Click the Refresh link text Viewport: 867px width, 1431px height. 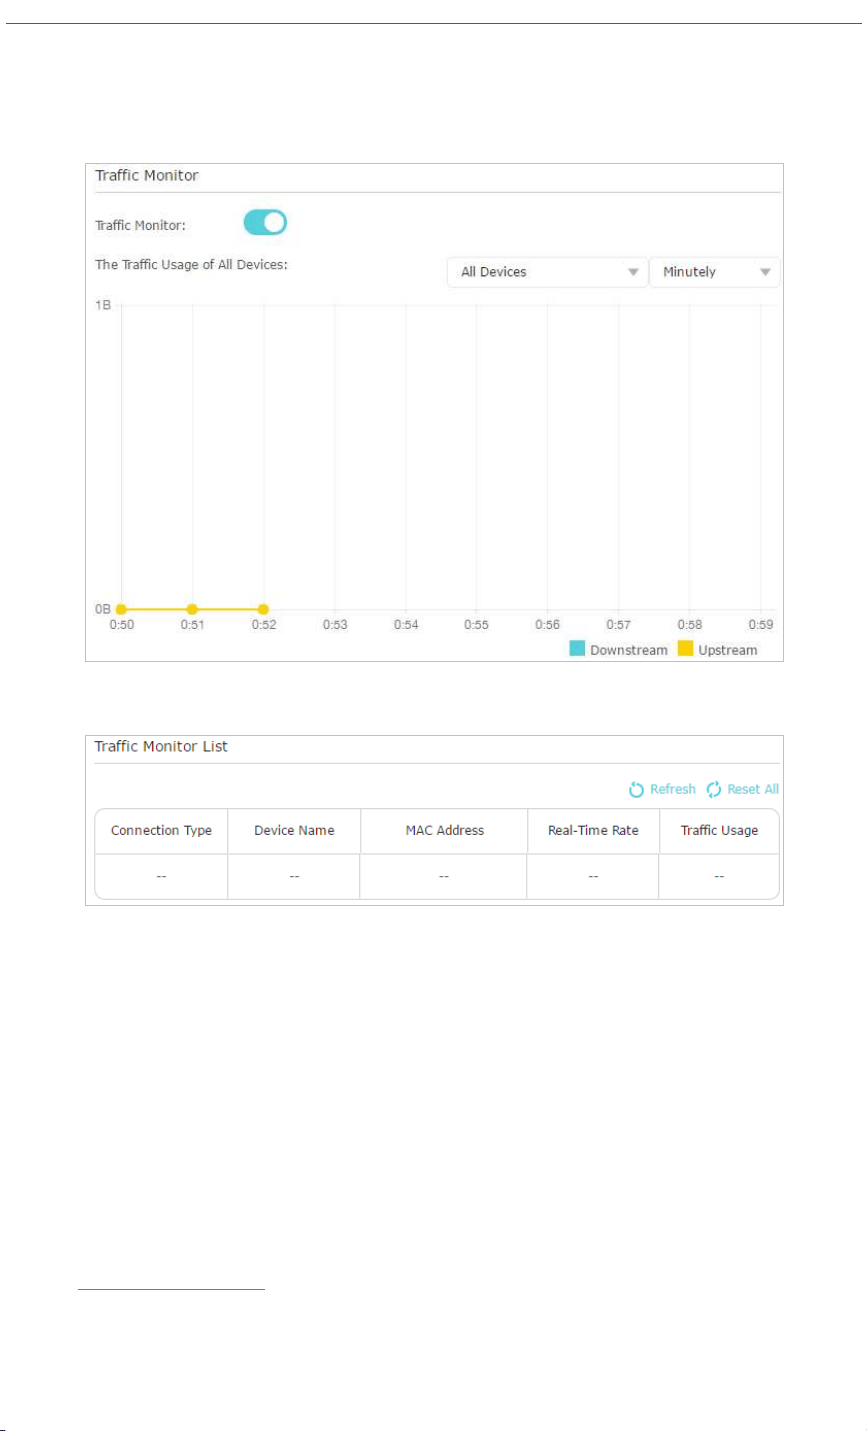point(673,789)
